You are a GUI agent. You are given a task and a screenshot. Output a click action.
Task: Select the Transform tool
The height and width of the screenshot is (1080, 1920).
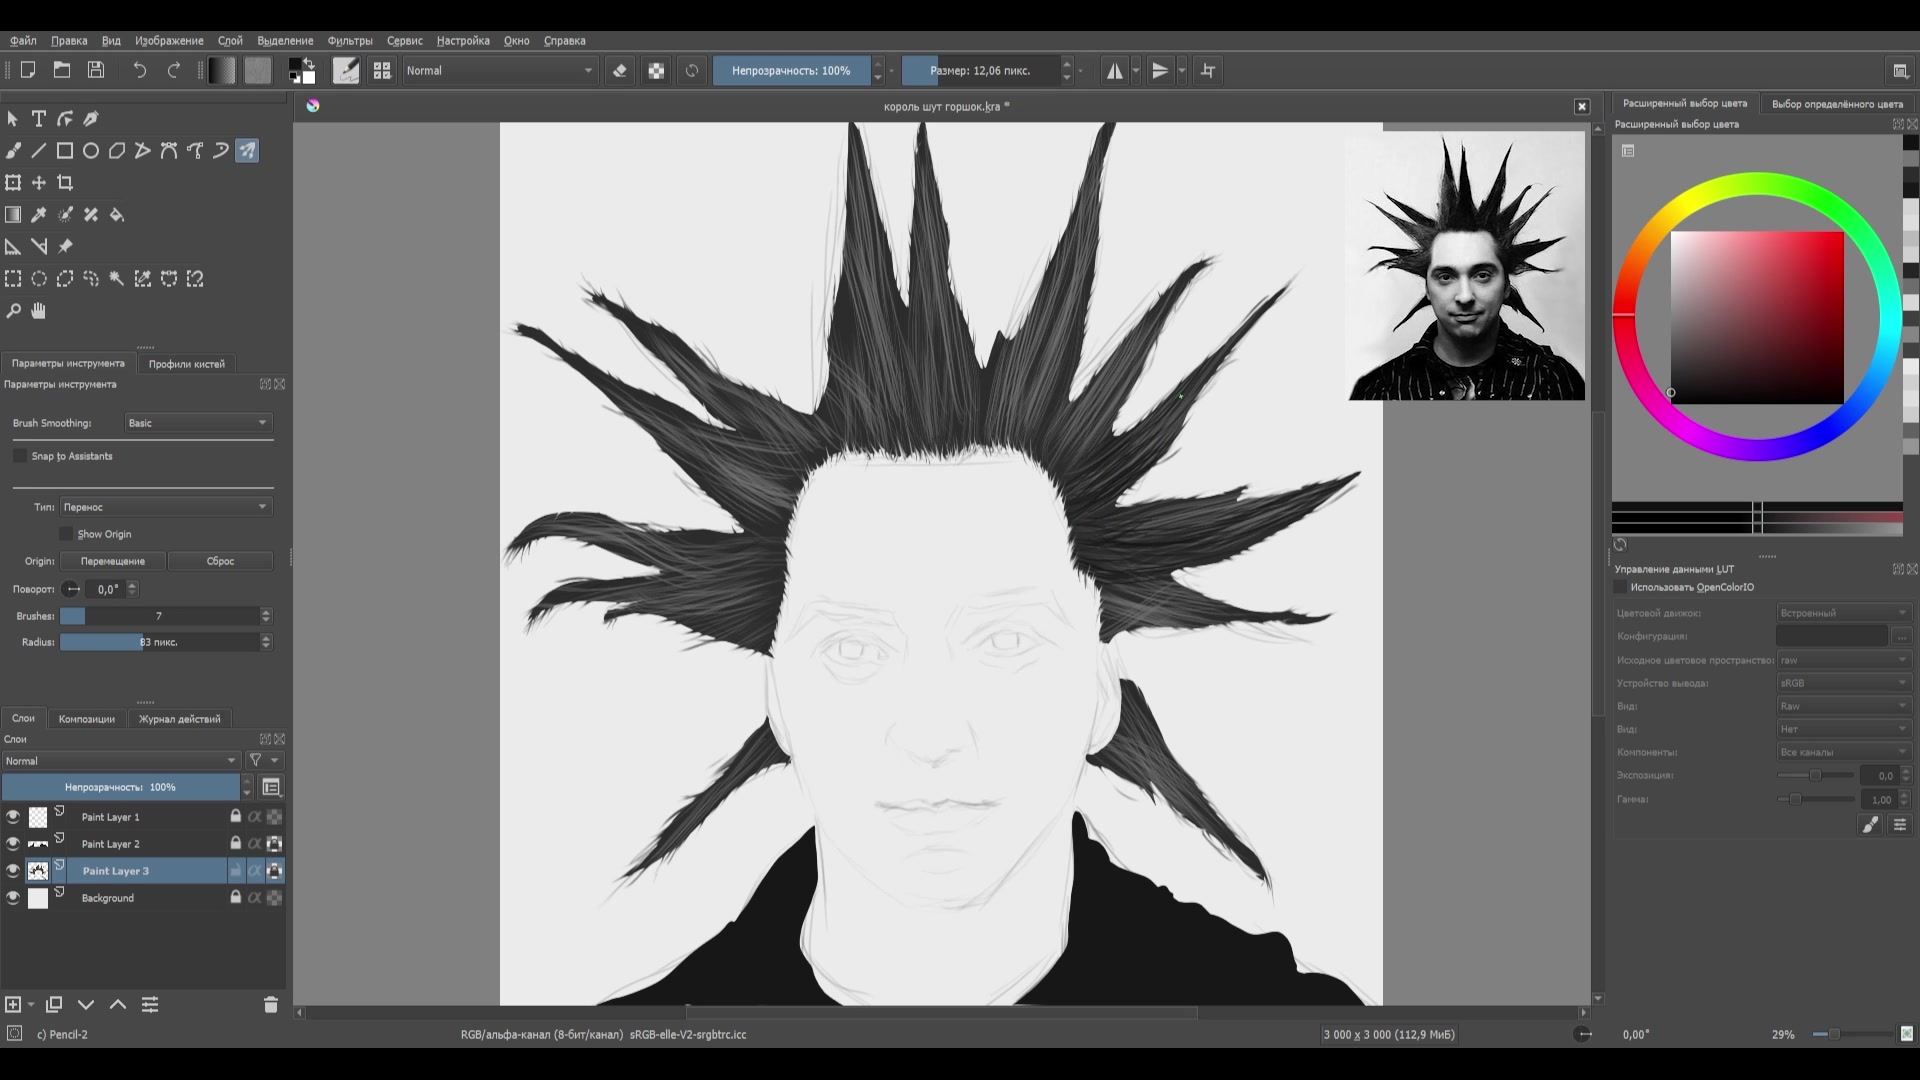coord(13,182)
